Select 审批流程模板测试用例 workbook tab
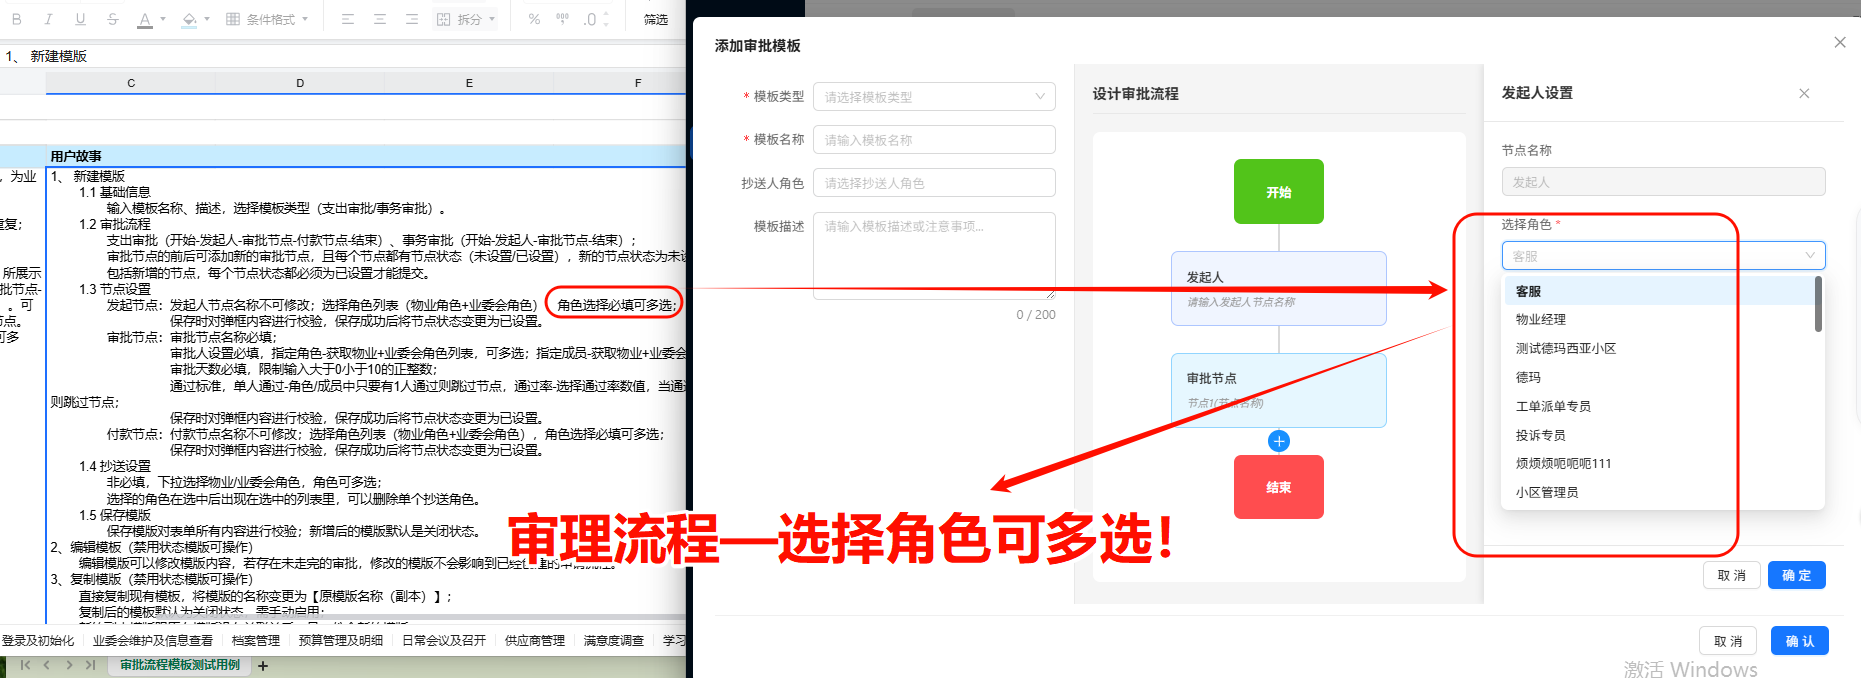The image size is (1861, 678). [180, 665]
